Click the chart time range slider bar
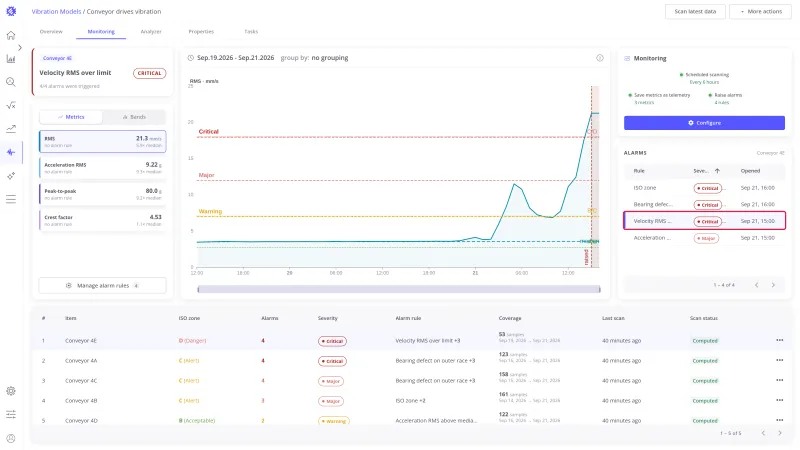The width and height of the screenshot is (800, 450). click(x=398, y=289)
